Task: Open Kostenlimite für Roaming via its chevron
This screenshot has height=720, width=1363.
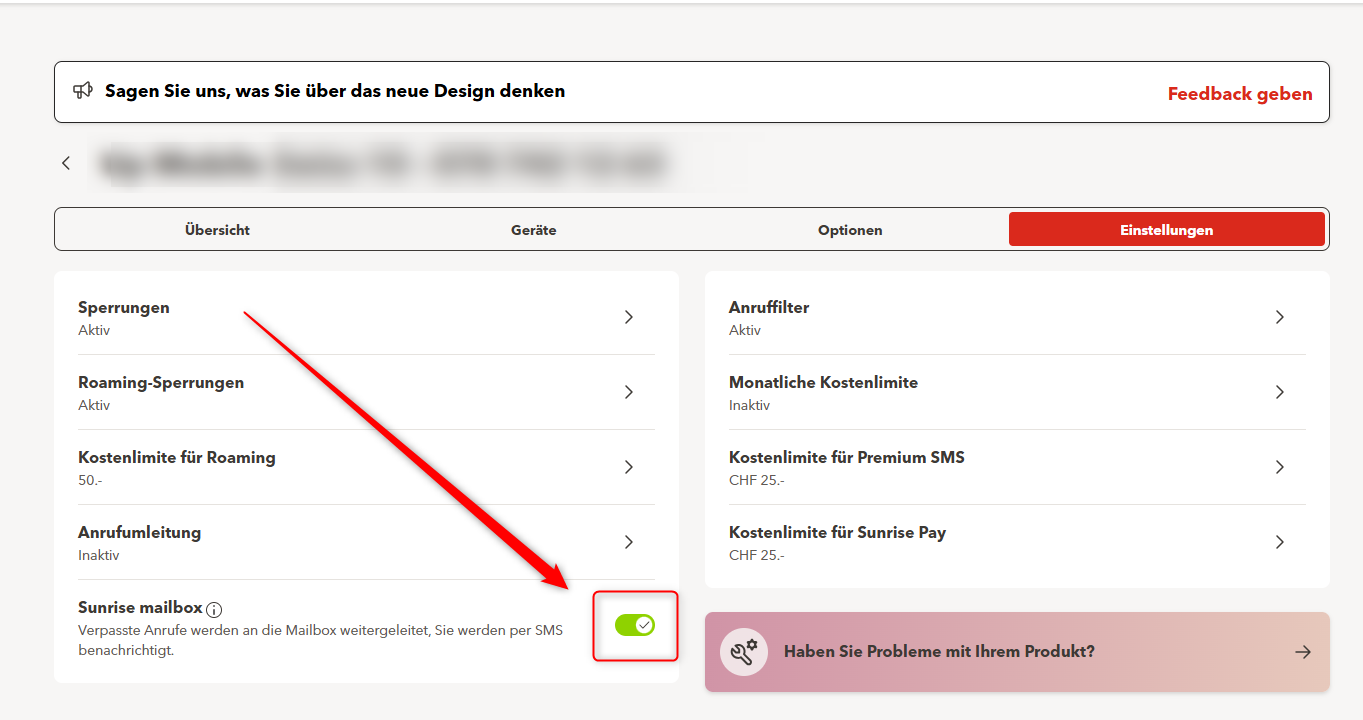Action: click(x=629, y=467)
